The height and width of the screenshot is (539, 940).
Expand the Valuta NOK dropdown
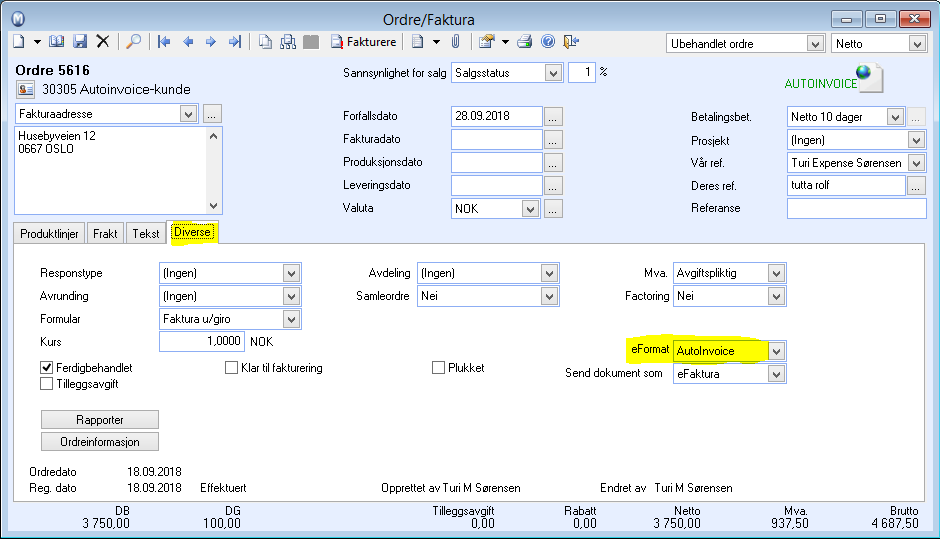[x=529, y=209]
